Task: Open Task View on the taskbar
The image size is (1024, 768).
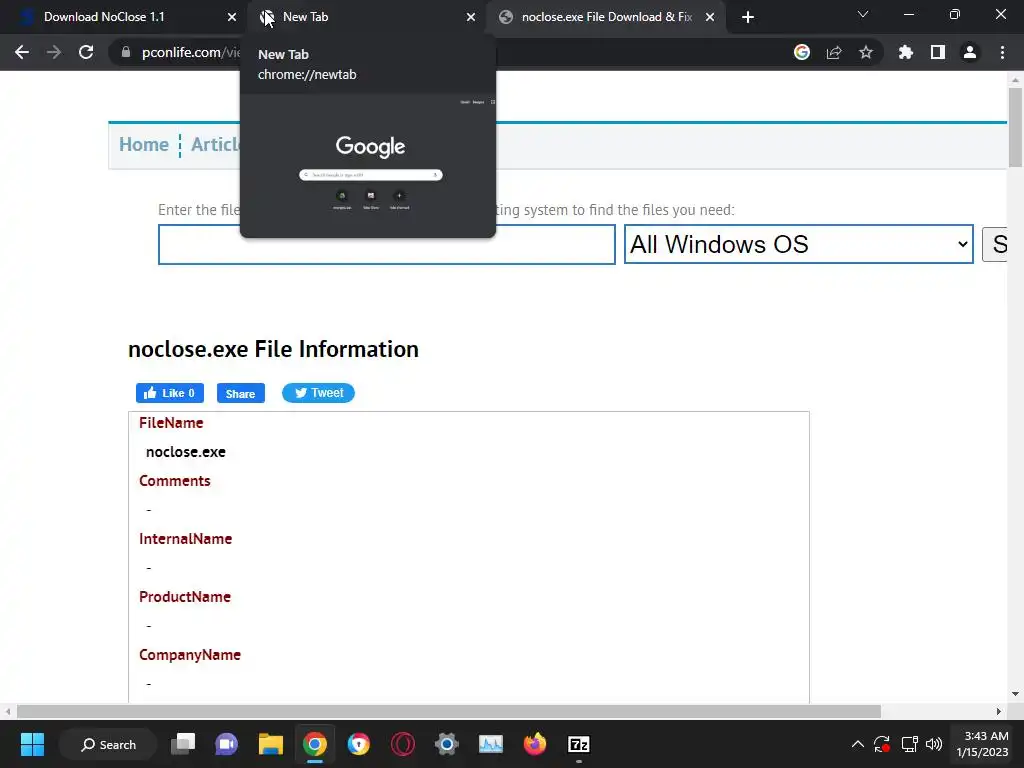Action: coord(183,744)
